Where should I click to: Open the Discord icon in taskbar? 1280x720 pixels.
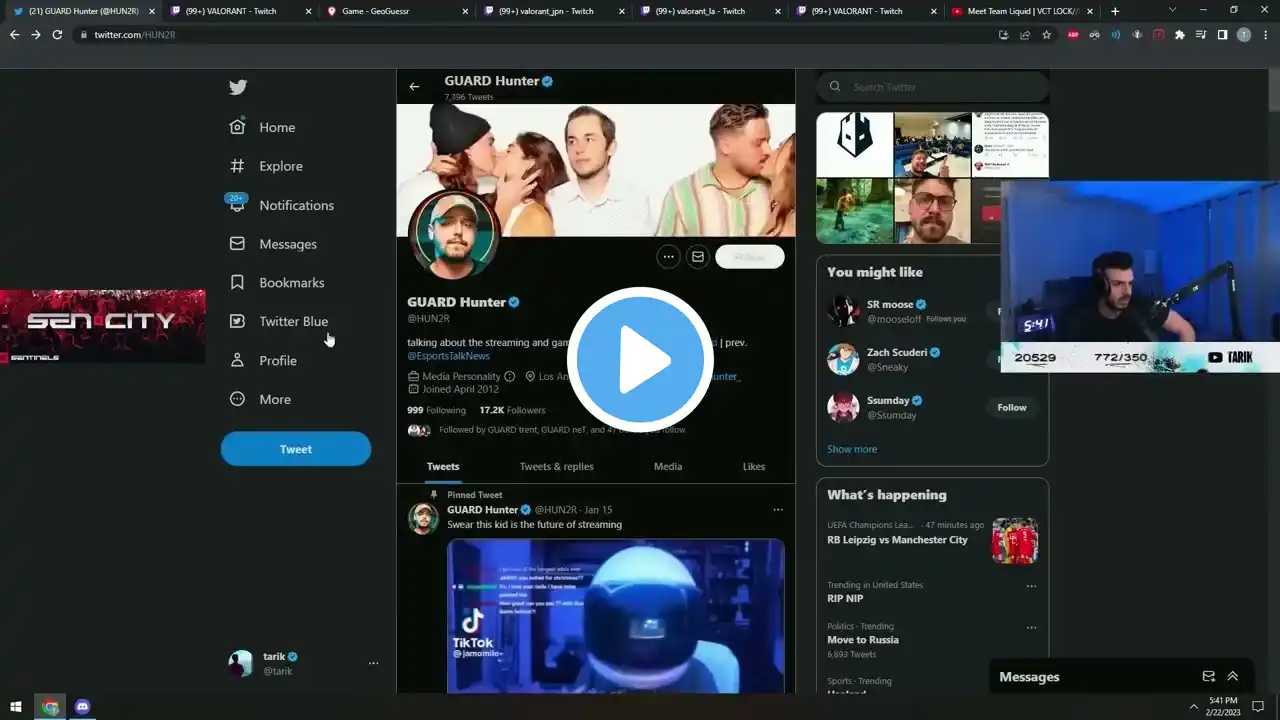click(83, 707)
